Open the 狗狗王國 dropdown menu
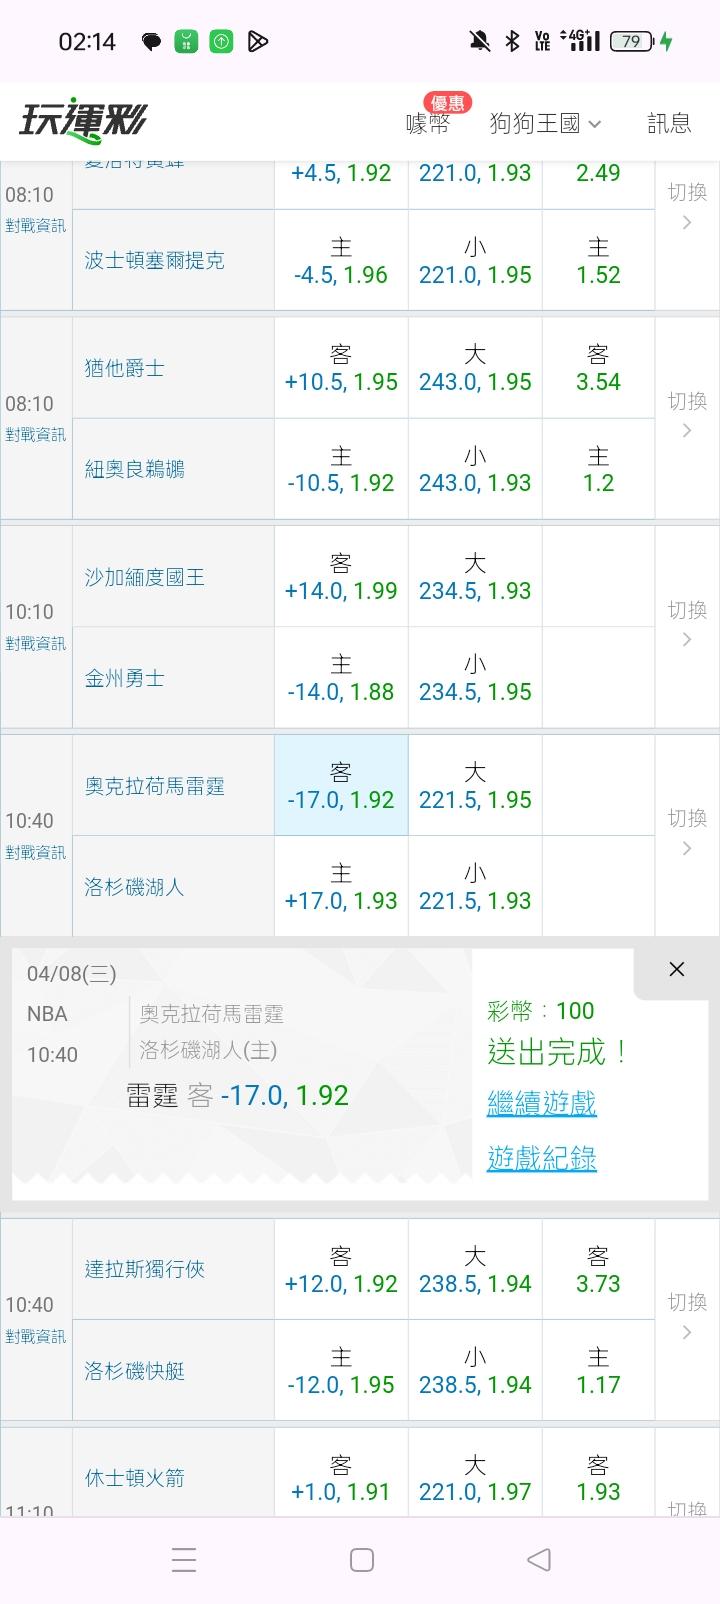The height and width of the screenshot is (1604, 720). point(545,123)
